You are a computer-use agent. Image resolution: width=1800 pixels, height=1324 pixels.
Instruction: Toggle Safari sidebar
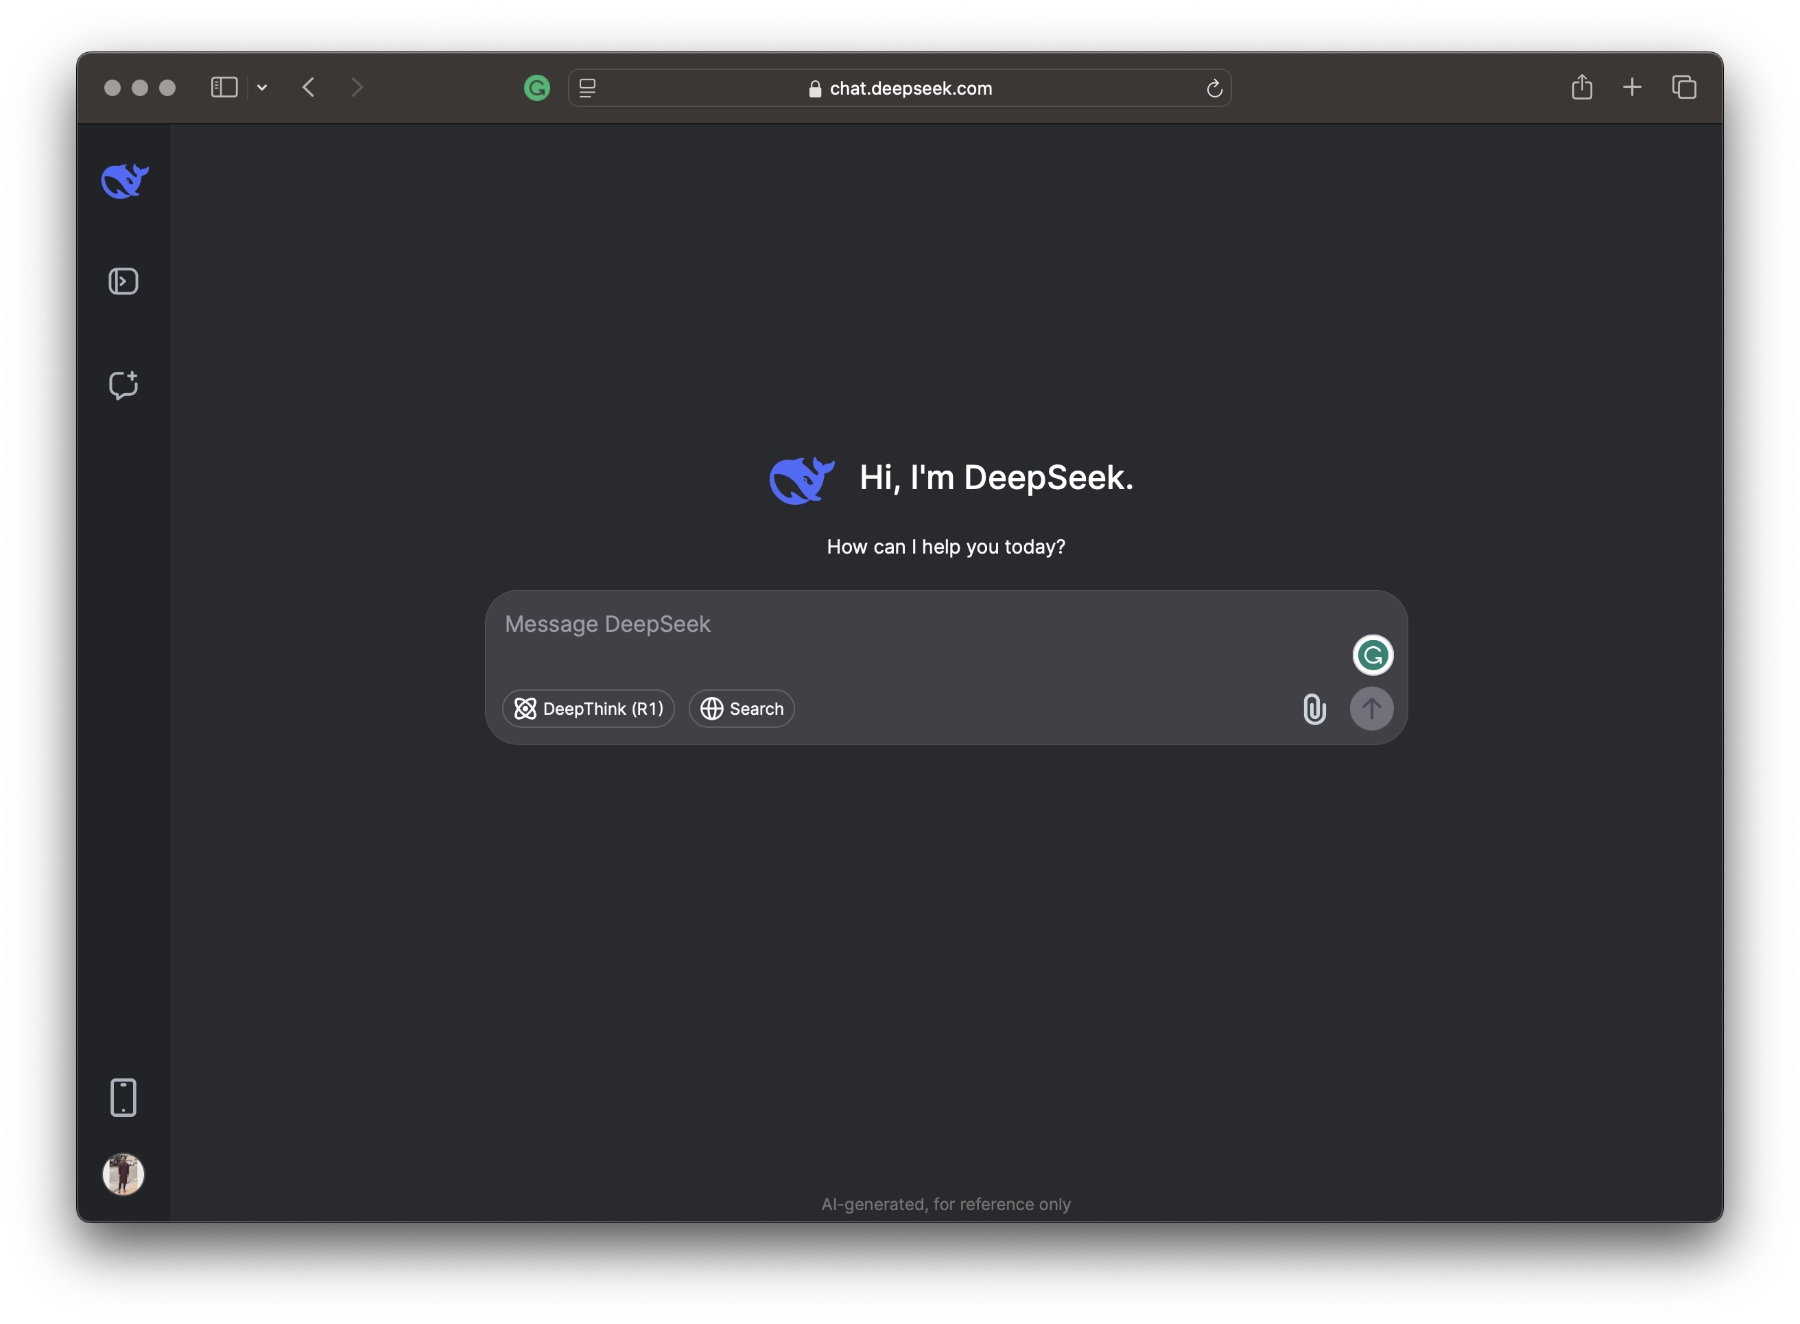click(x=224, y=88)
